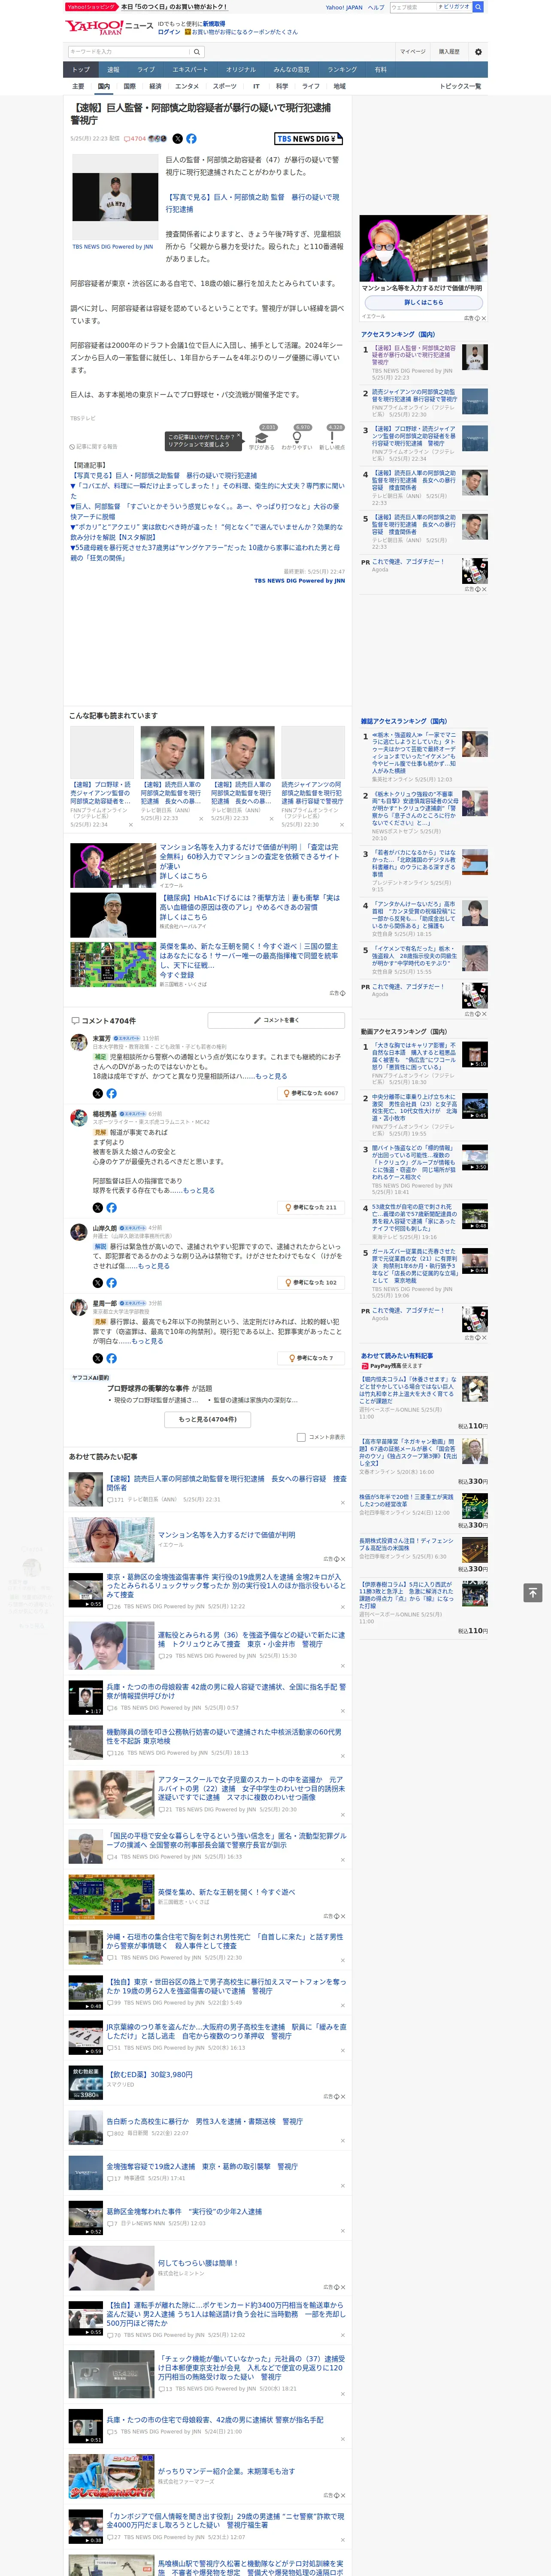This screenshot has height=2576, width=551.
Task: React with the わかりやすい lightbulb icon
Action: tap(297, 437)
